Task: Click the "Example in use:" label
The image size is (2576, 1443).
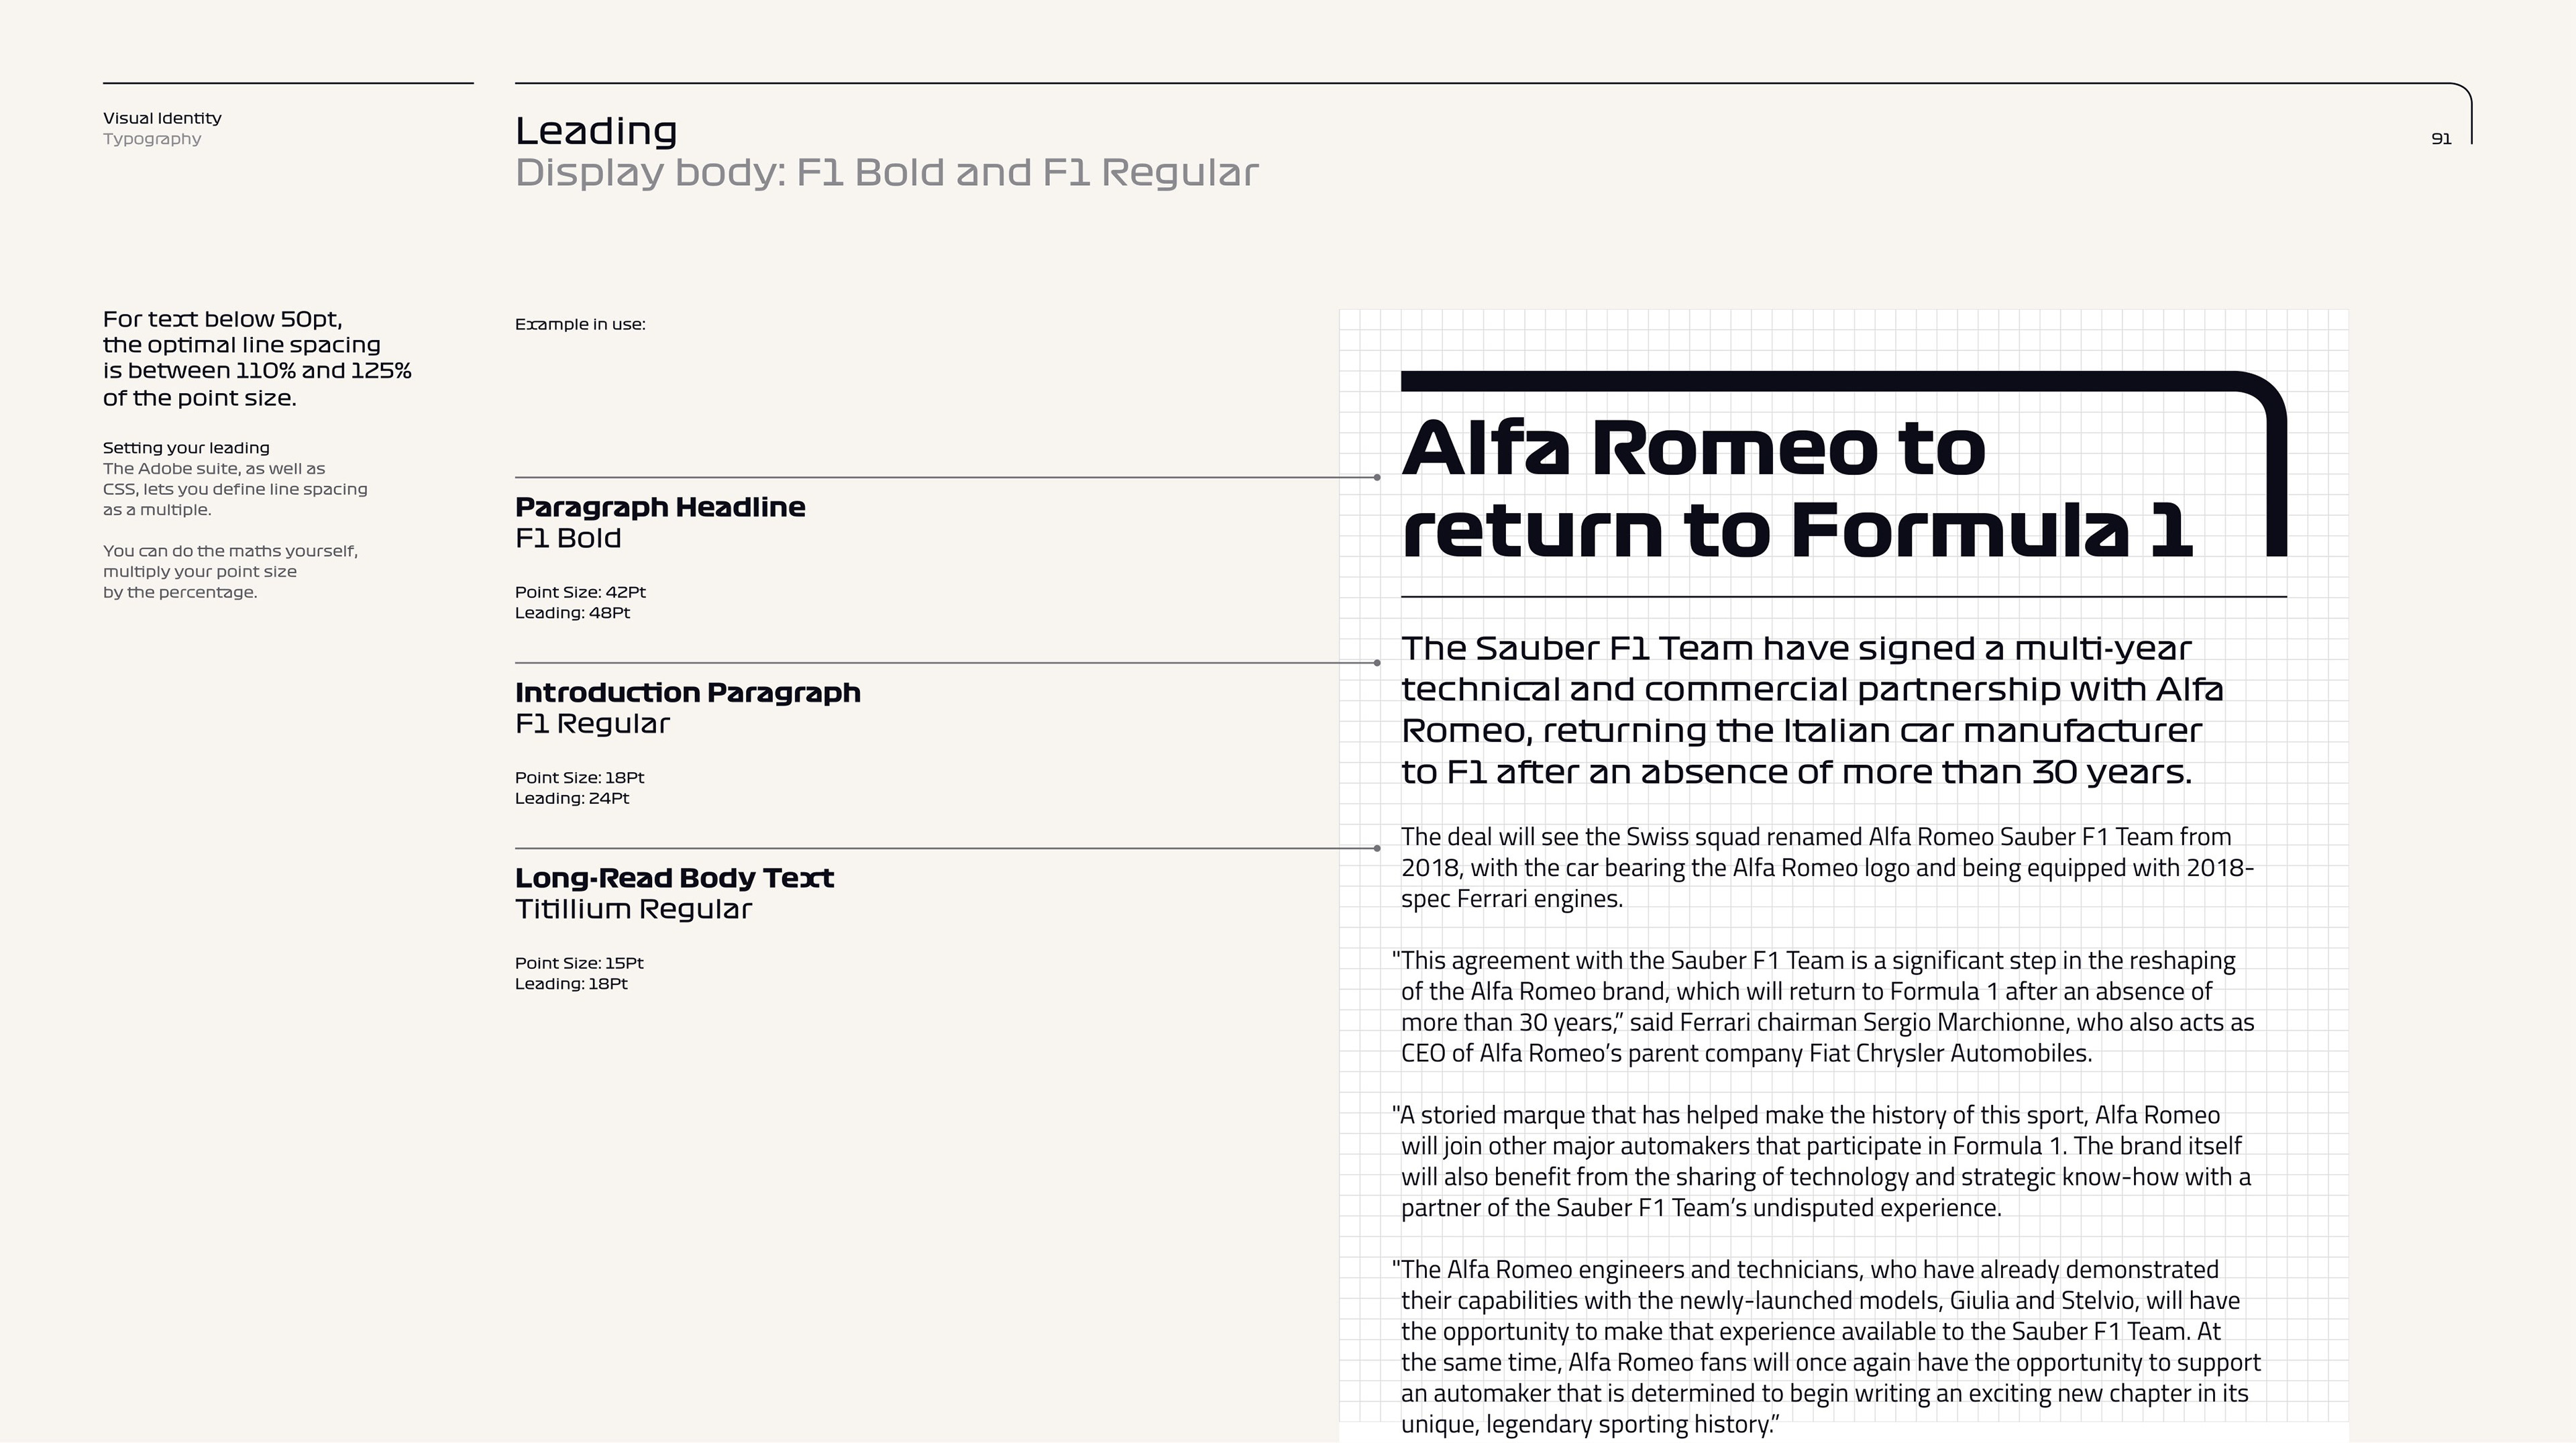Action: coord(580,324)
